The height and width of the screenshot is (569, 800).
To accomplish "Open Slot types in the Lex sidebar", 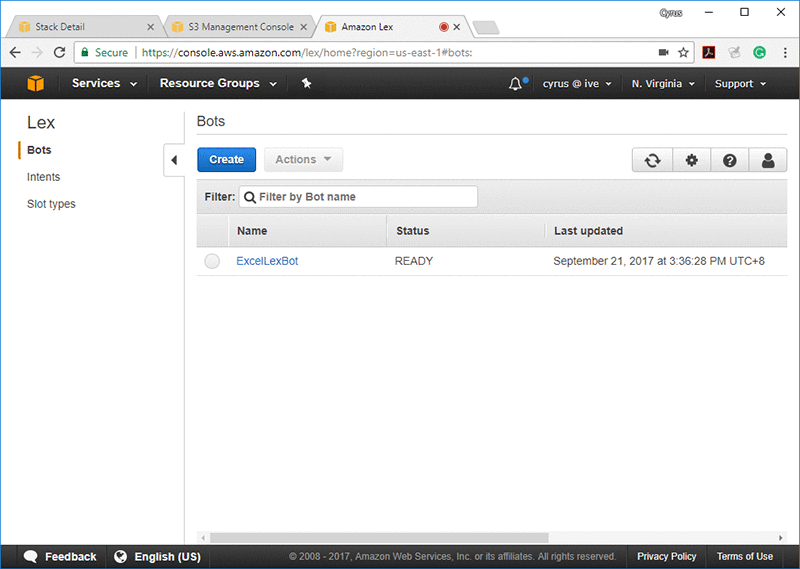I will (x=51, y=204).
